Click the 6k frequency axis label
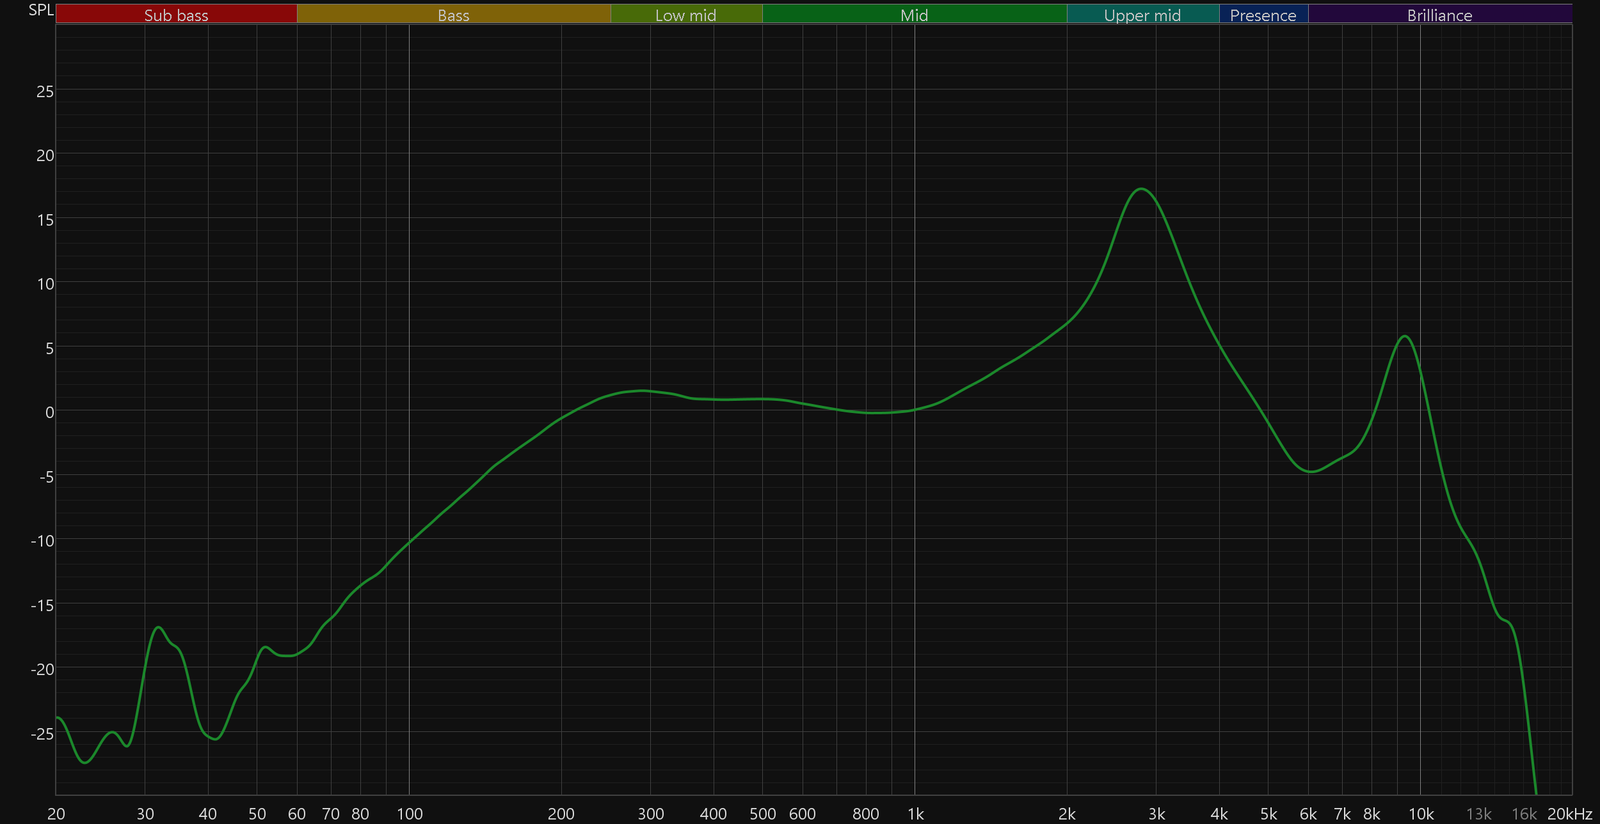This screenshot has width=1600, height=824. click(x=1308, y=814)
